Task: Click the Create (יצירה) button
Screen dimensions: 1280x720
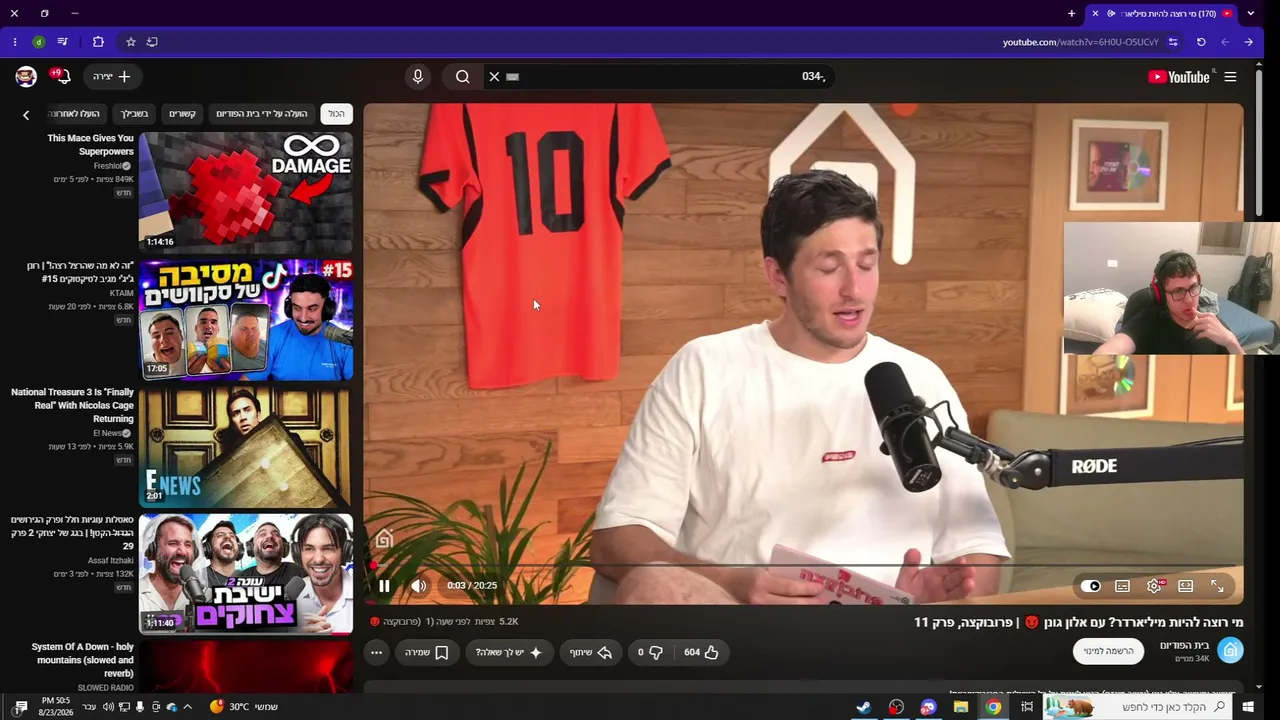Action: pos(112,76)
